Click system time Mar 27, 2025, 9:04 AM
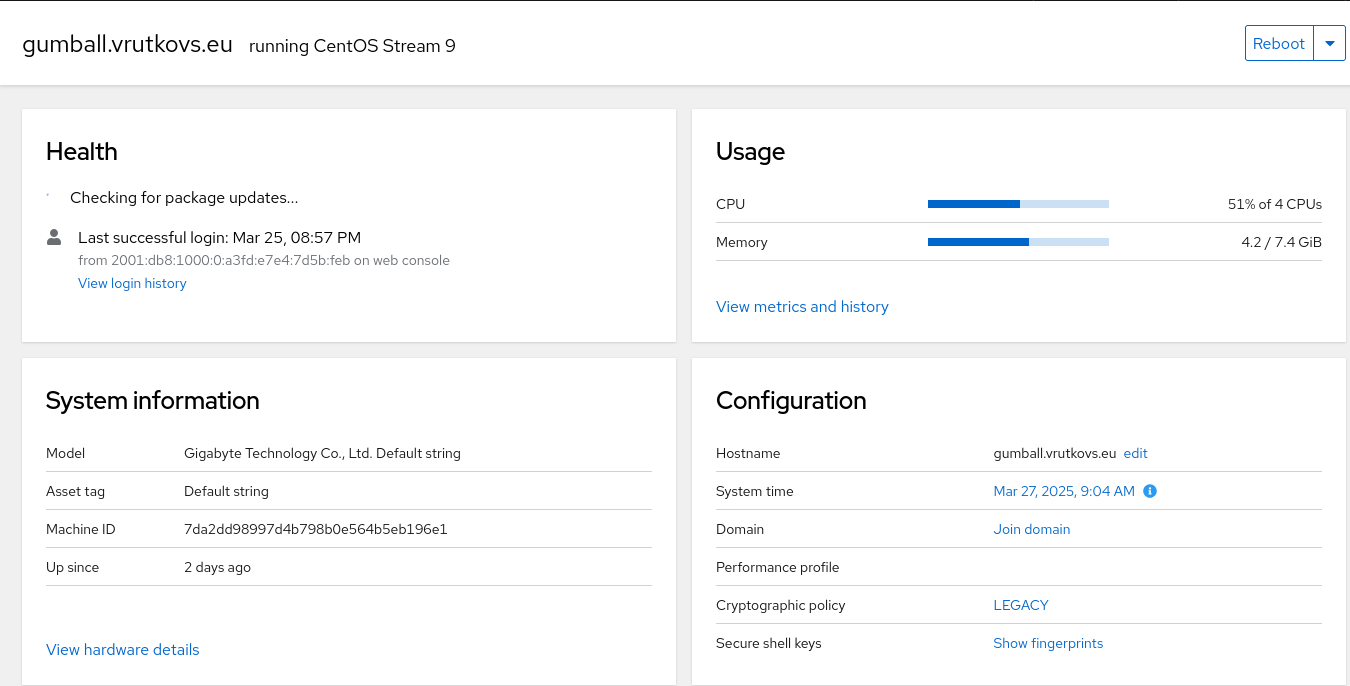This screenshot has height=686, width=1350. point(1064,491)
